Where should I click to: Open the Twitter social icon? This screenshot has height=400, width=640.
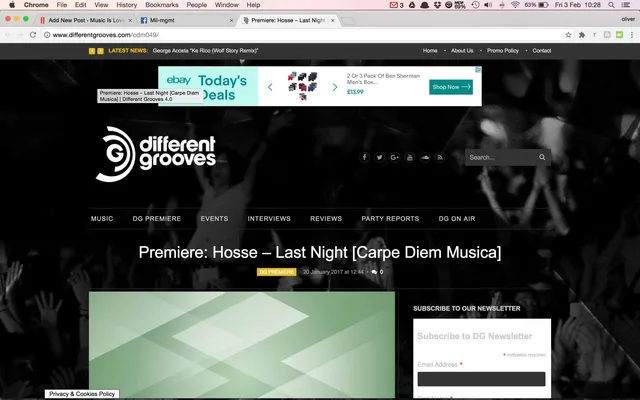pos(379,157)
